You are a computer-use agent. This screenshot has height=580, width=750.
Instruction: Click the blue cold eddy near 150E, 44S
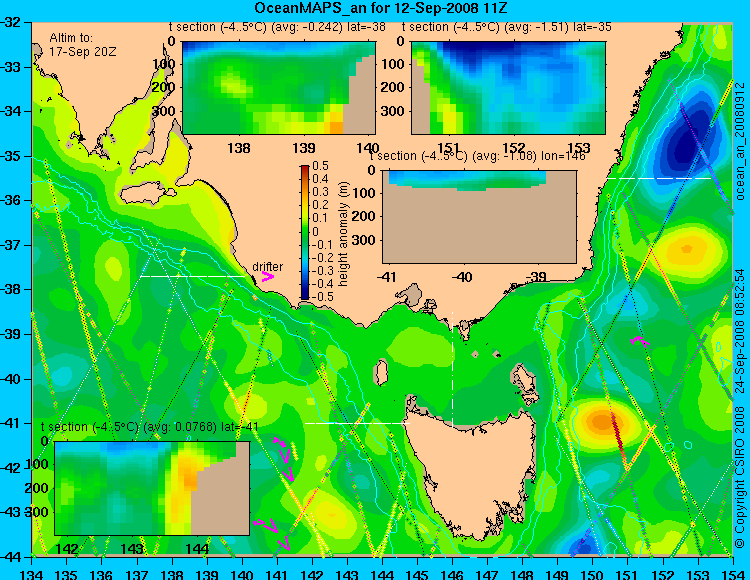tap(583, 544)
